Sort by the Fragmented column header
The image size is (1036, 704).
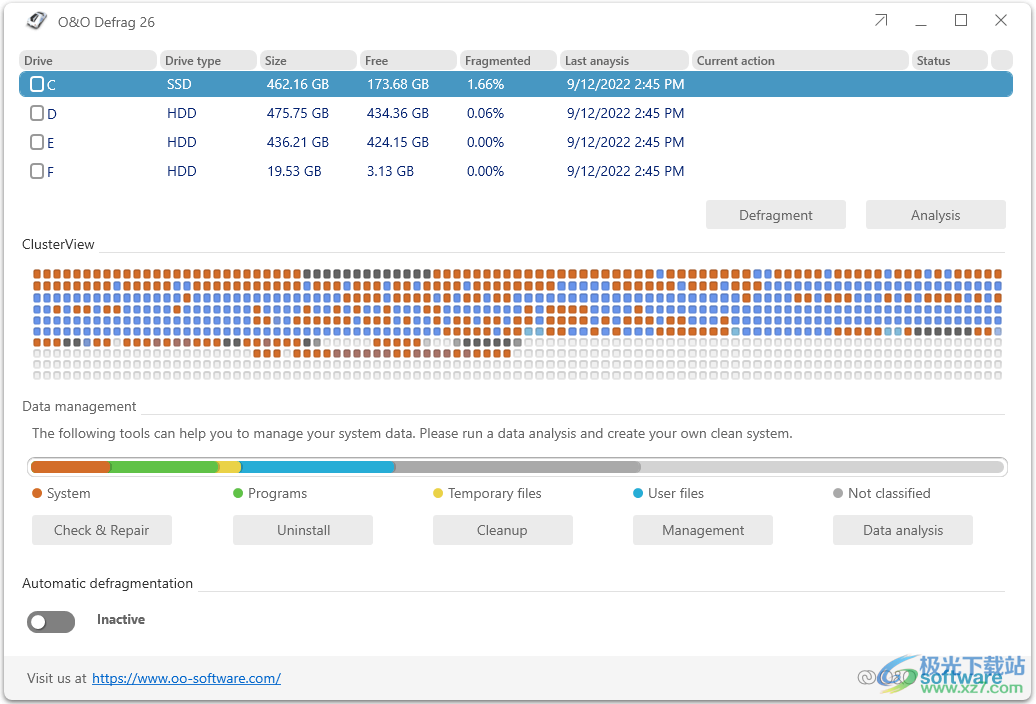[507, 60]
